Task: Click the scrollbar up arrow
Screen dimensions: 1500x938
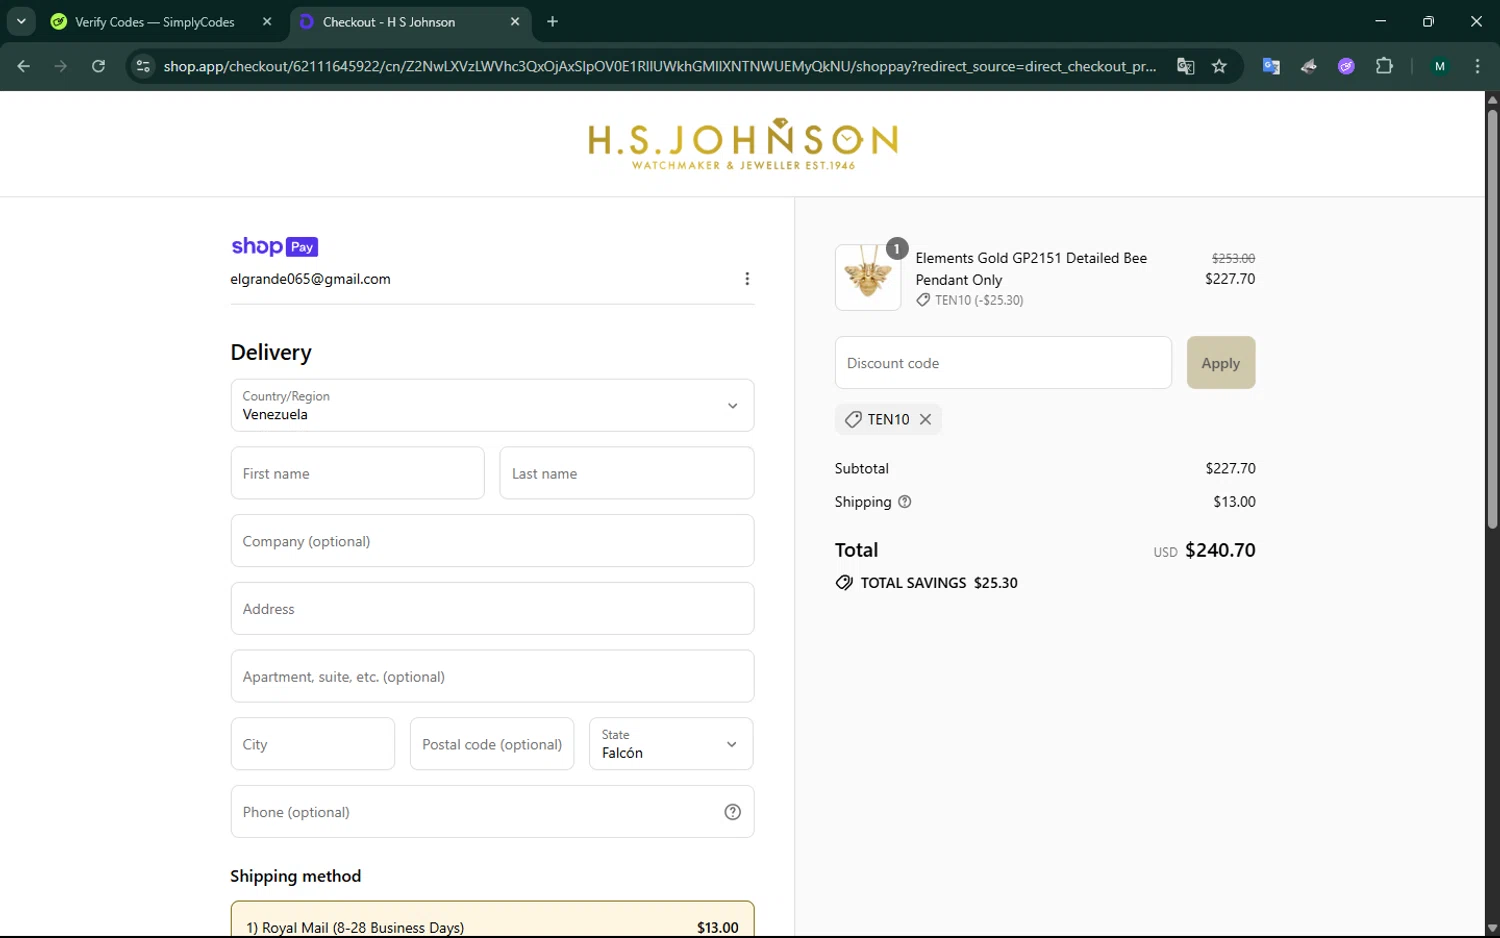Action: coord(1492,99)
